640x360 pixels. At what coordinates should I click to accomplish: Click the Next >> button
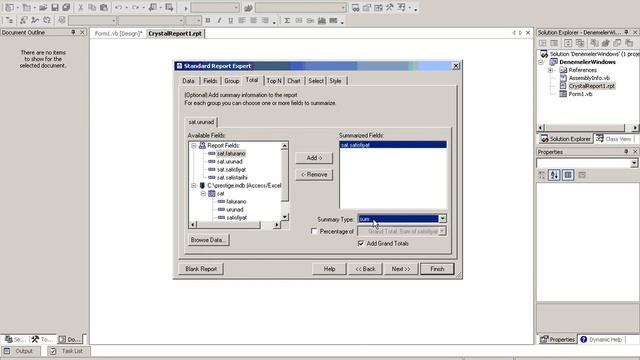[401, 269]
